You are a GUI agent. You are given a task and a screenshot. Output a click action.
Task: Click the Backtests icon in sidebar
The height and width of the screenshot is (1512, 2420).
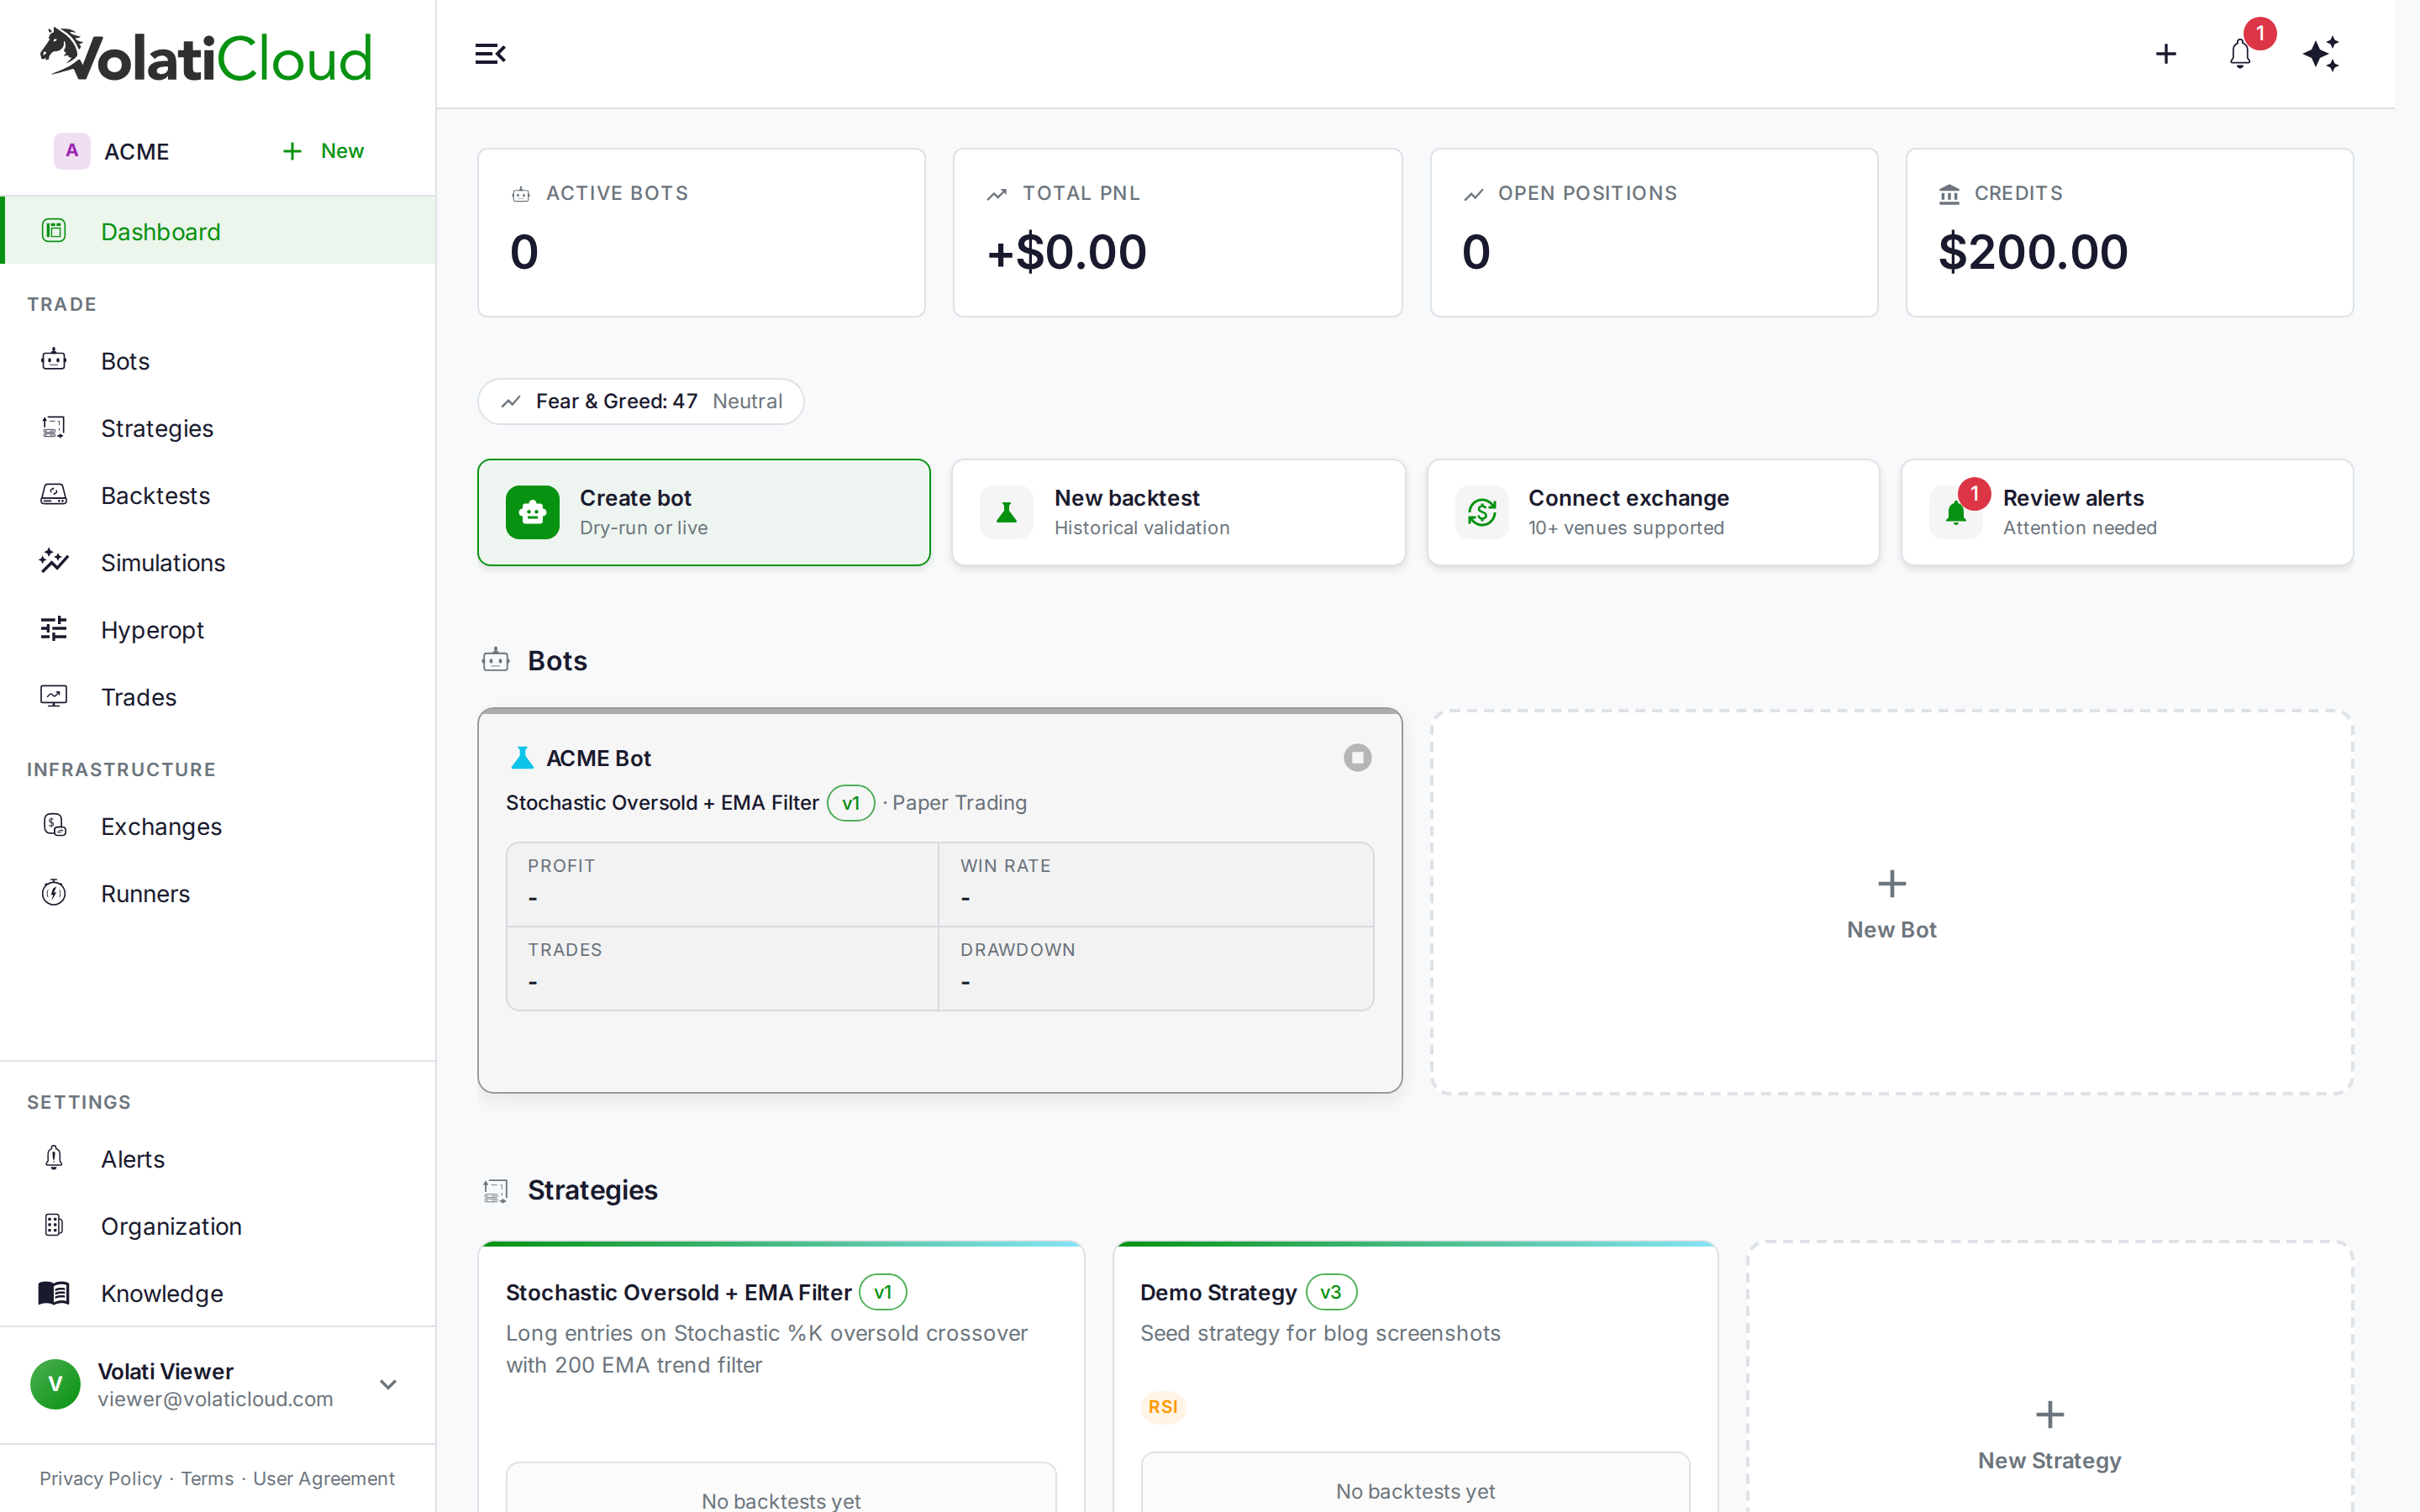click(54, 495)
